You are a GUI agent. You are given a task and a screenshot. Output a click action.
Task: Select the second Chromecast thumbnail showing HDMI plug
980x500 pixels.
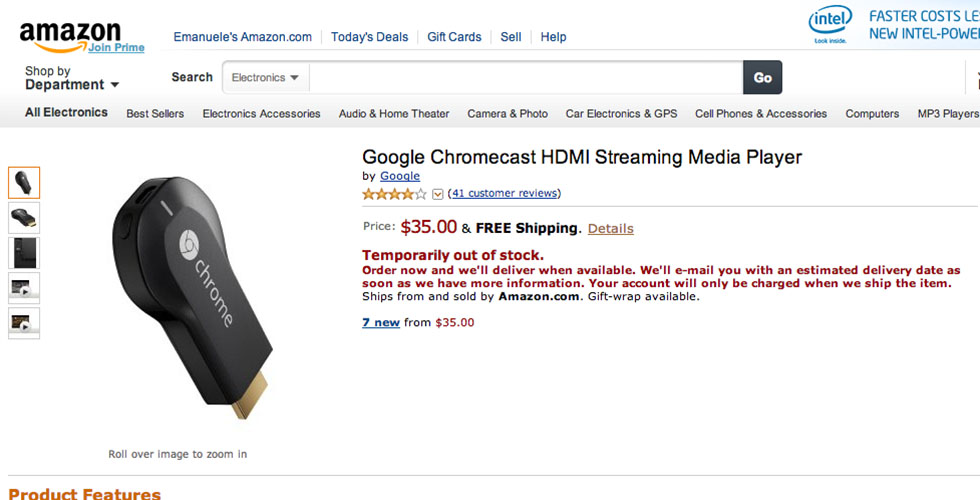(24, 217)
